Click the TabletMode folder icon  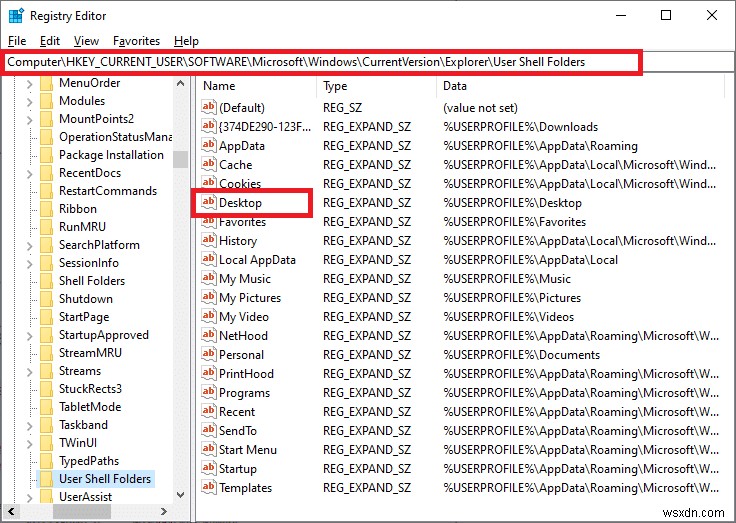click(46, 407)
